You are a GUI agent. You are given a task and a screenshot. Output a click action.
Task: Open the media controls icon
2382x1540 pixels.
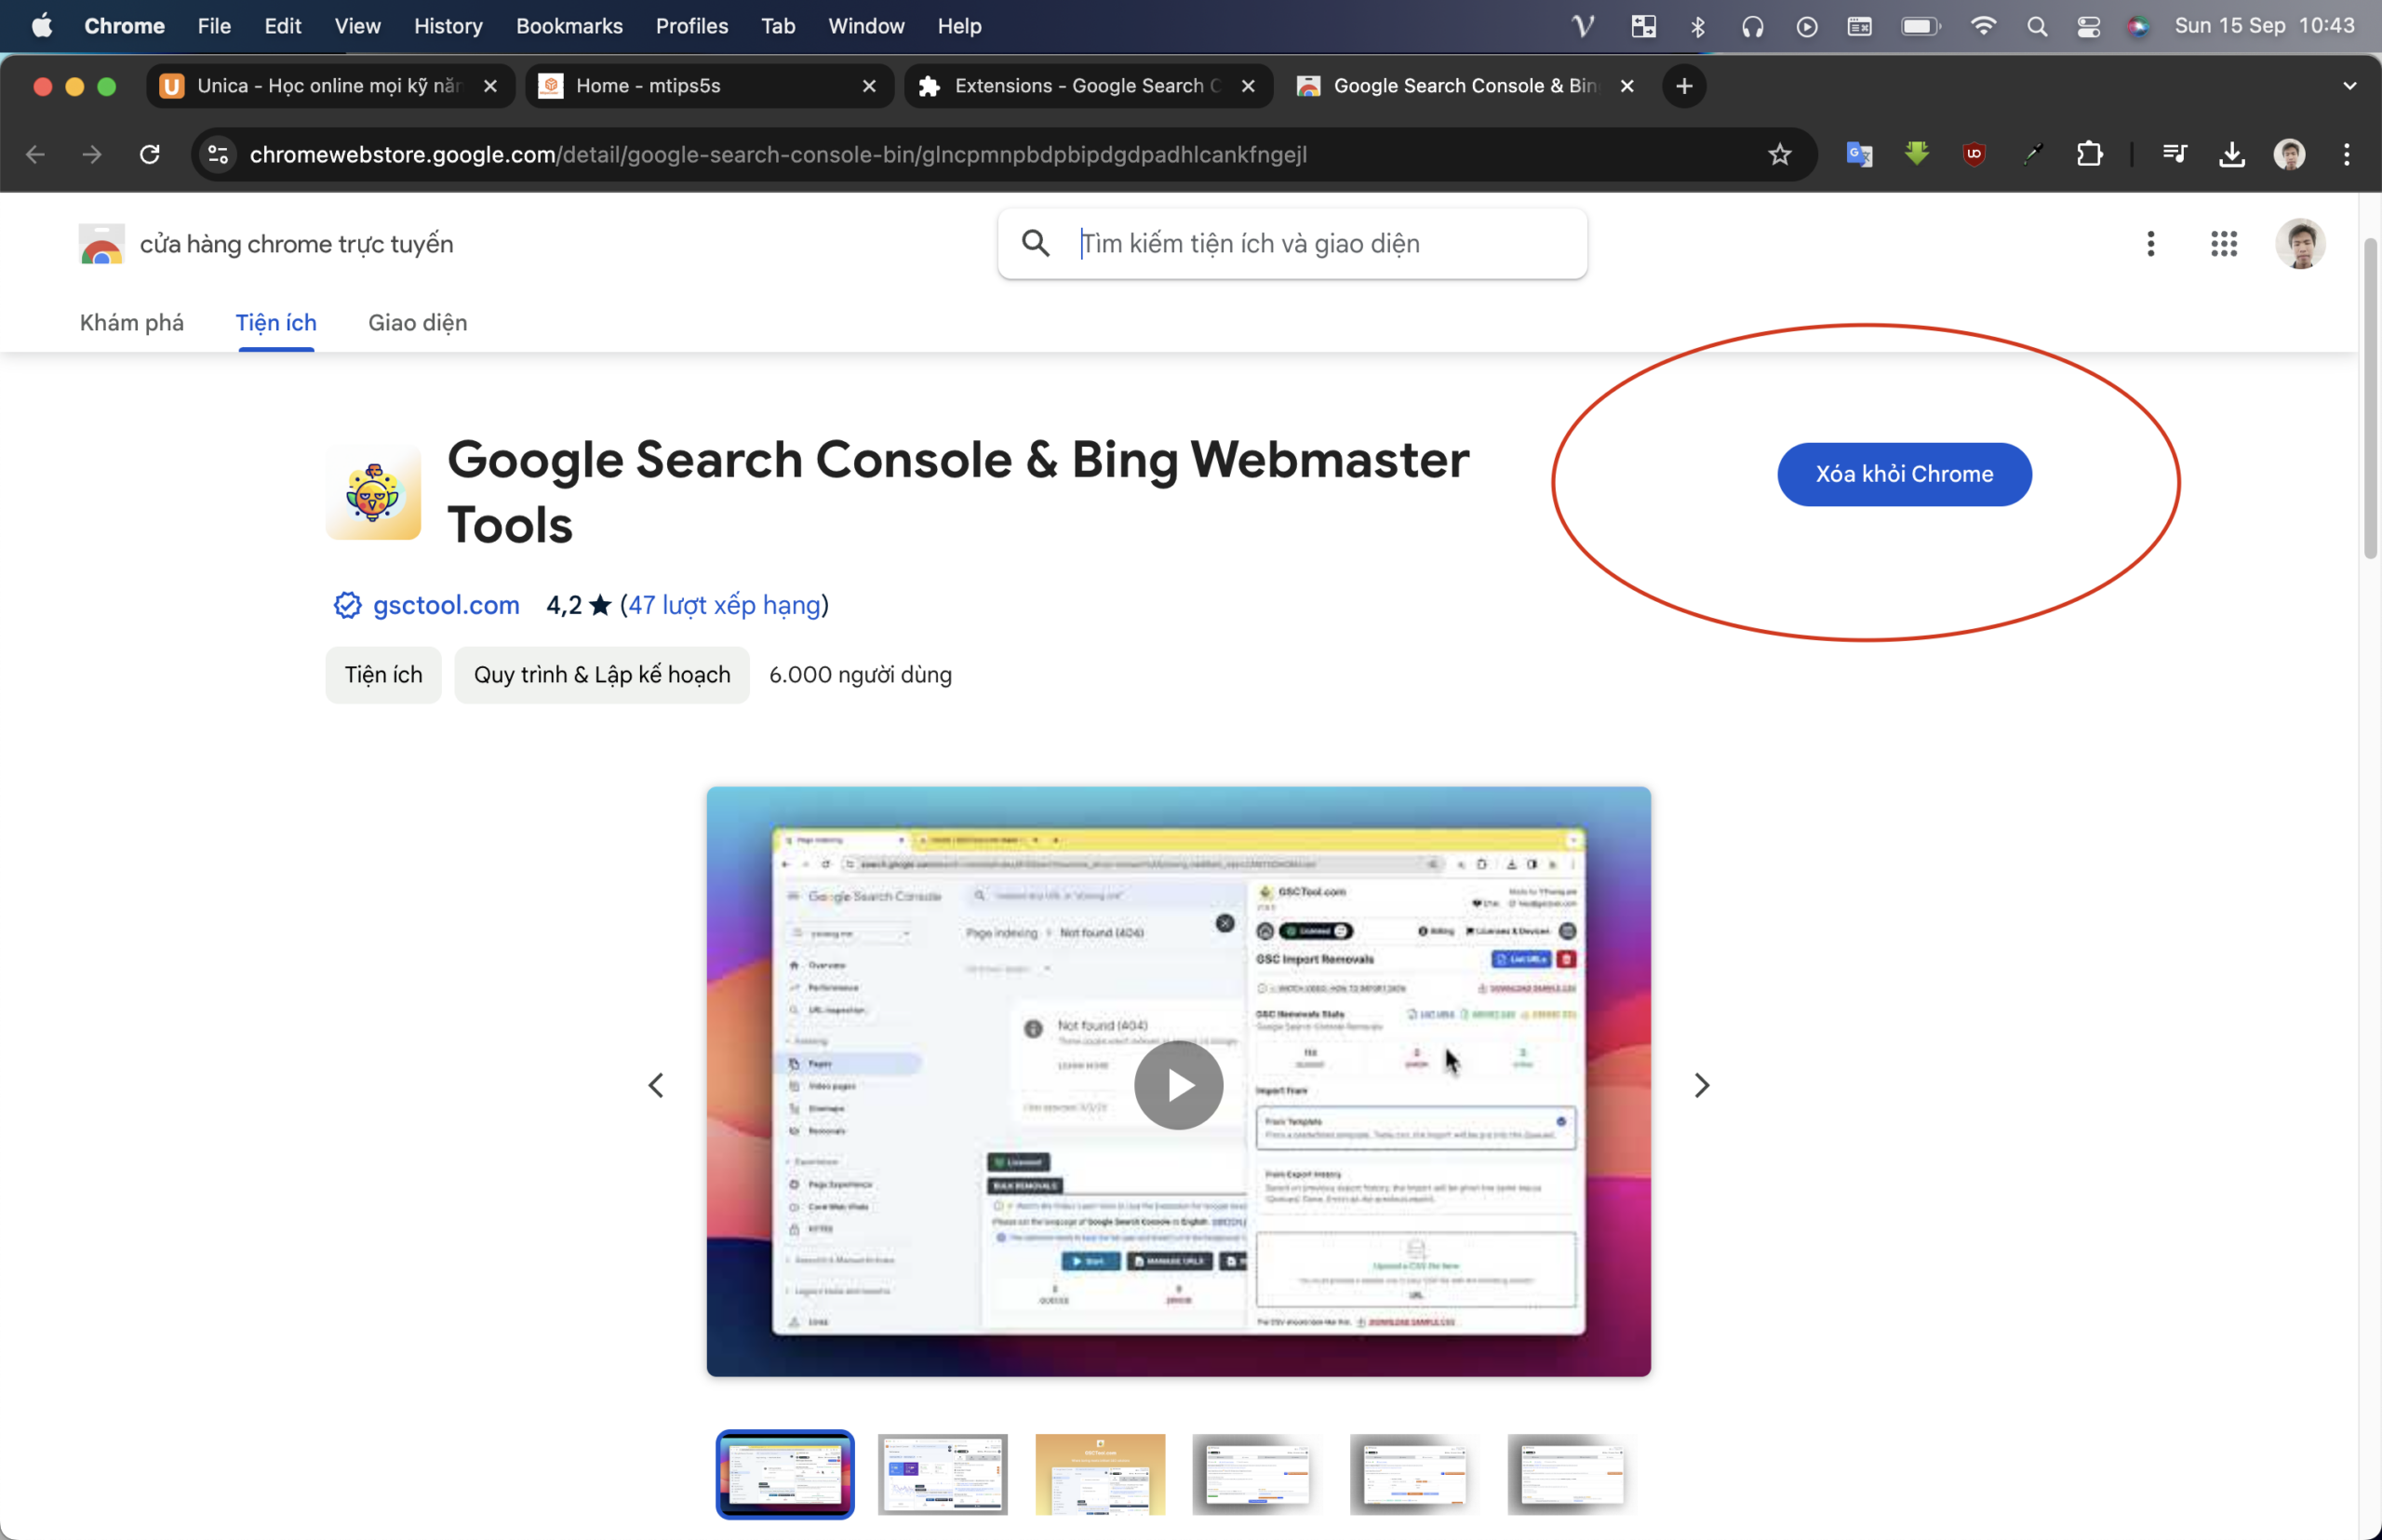point(2174,154)
